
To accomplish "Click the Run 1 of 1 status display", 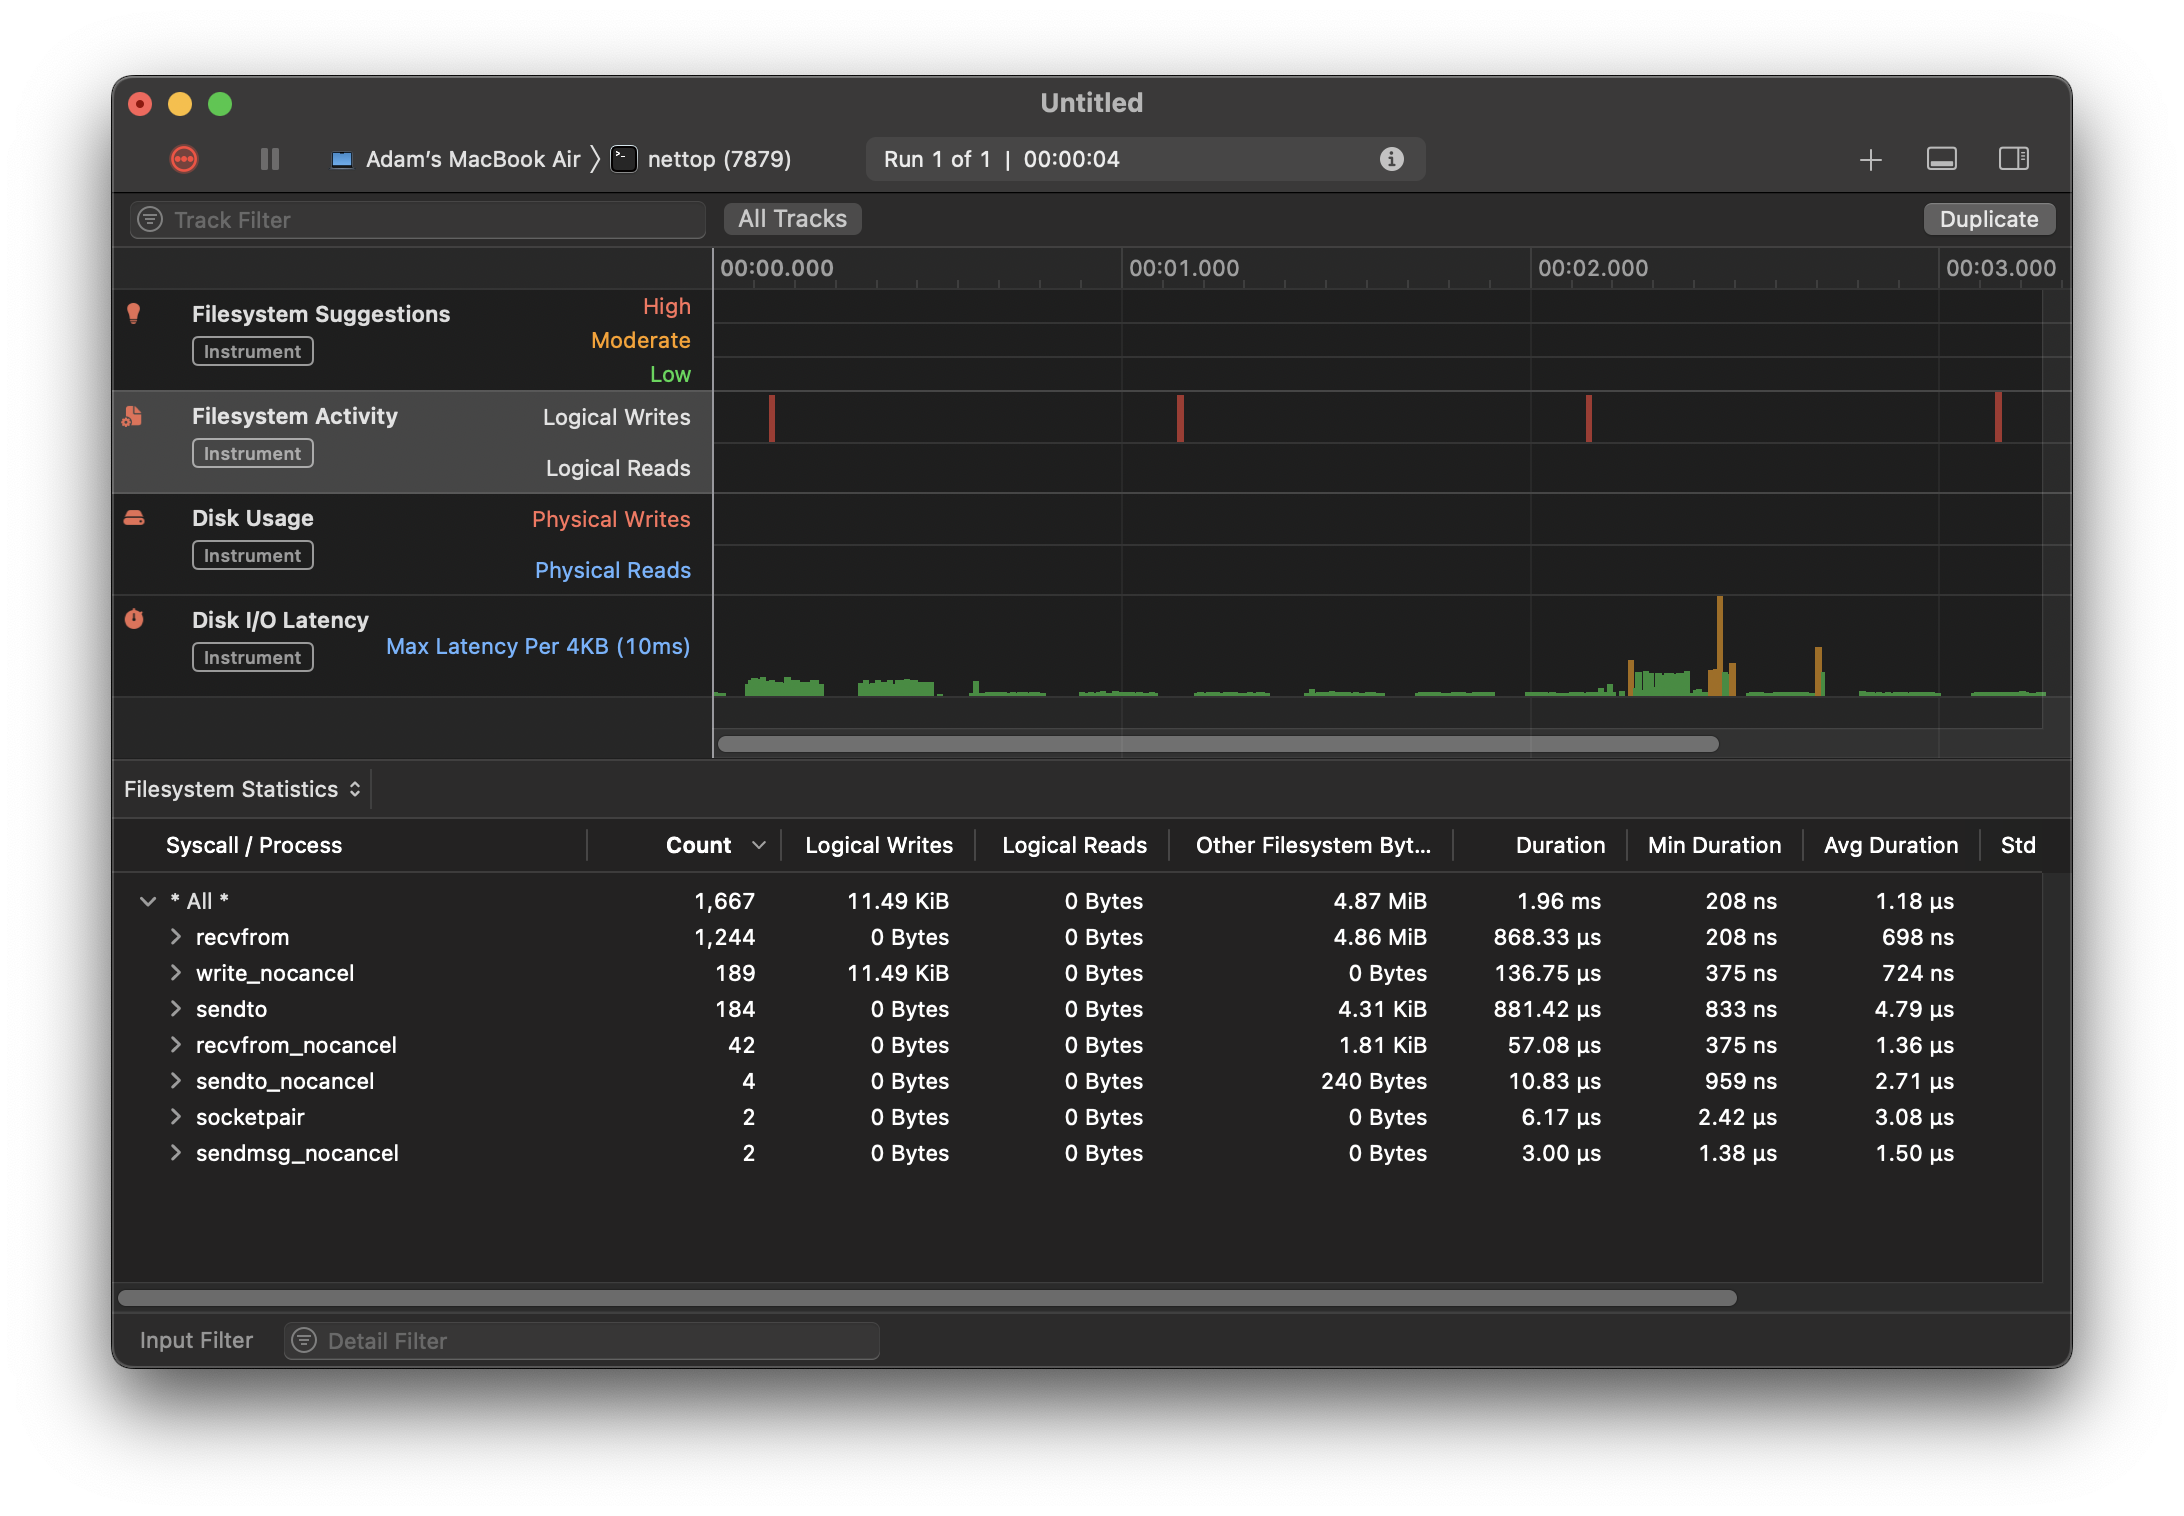I will point(1145,159).
